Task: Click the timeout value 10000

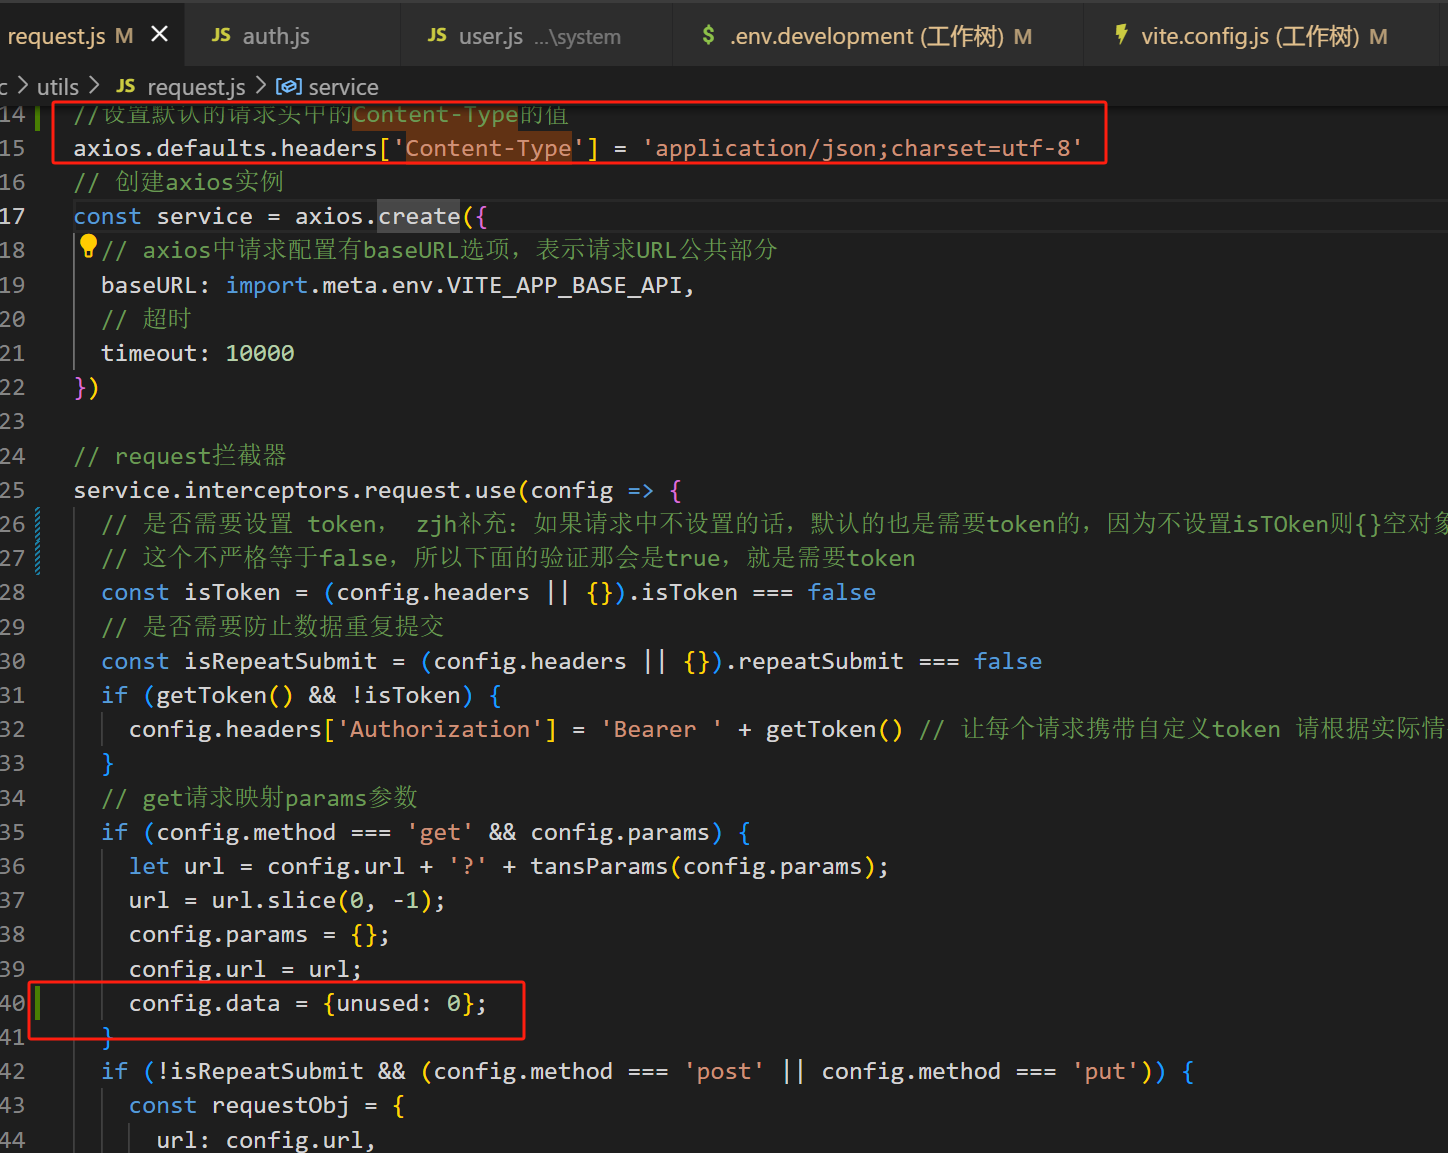Action: click(260, 353)
